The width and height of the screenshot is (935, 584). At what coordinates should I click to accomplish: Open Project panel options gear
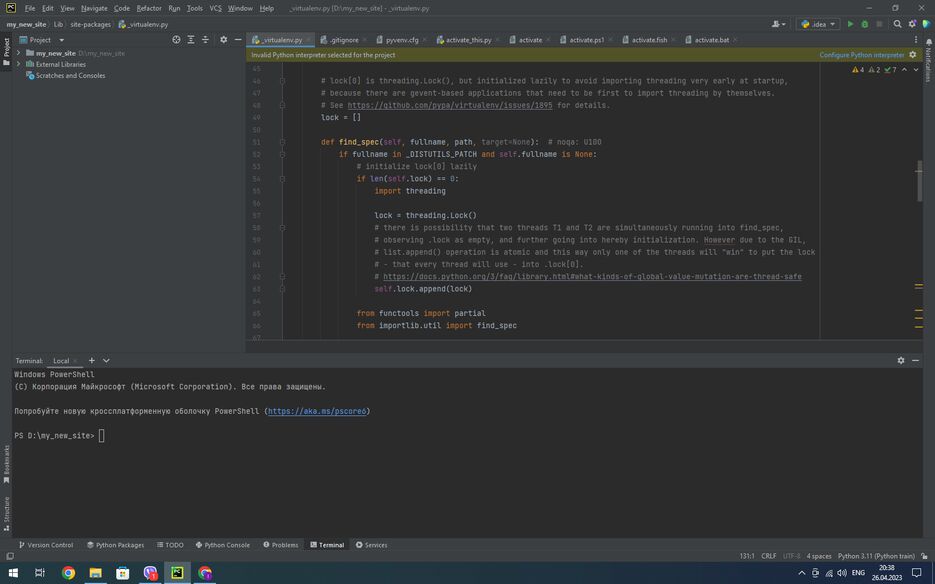coord(224,39)
